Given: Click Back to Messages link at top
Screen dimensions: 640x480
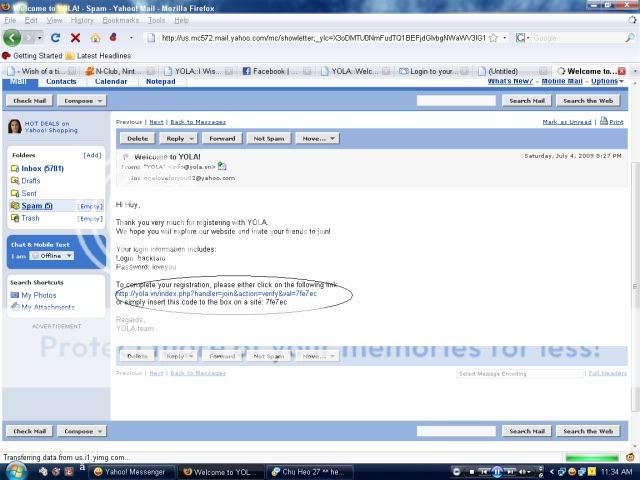Looking at the screenshot, I should point(198,122).
